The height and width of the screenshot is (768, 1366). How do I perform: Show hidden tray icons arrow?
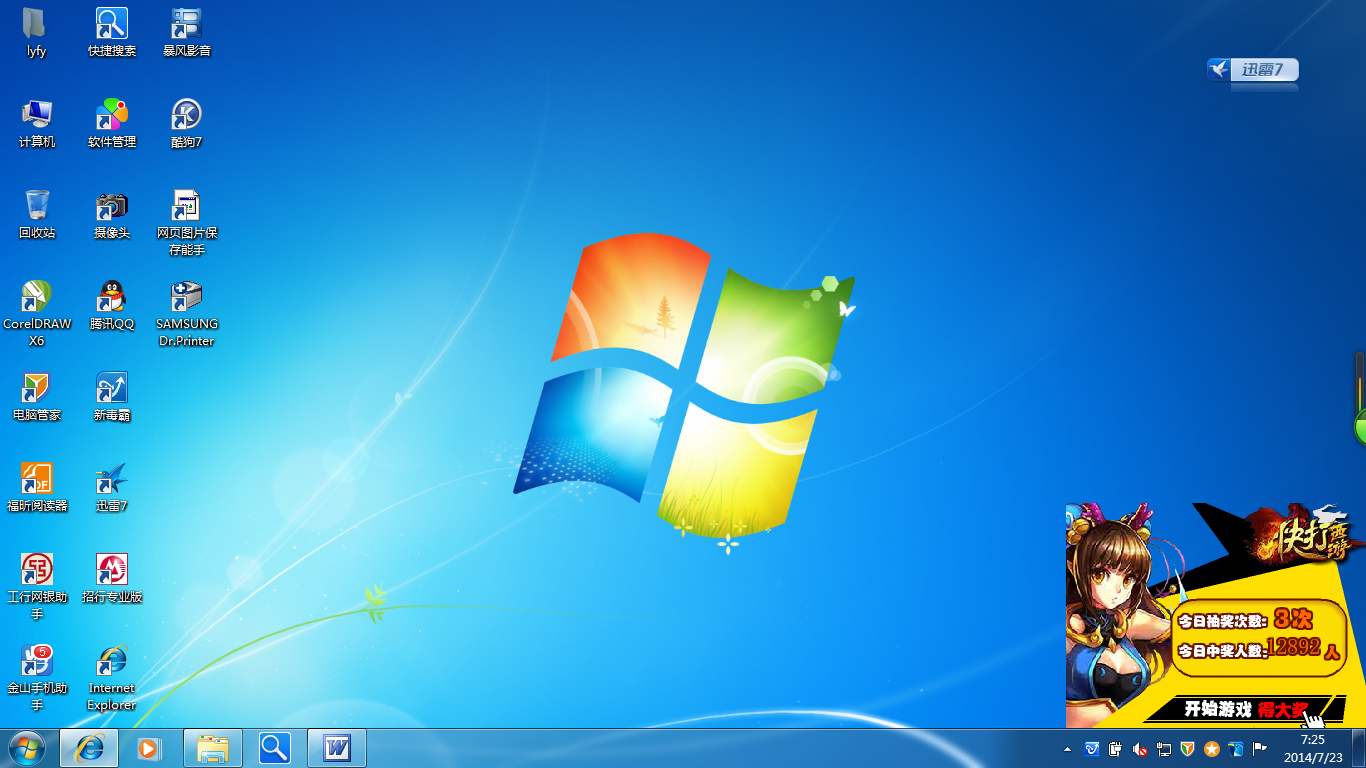[x=1067, y=748]
